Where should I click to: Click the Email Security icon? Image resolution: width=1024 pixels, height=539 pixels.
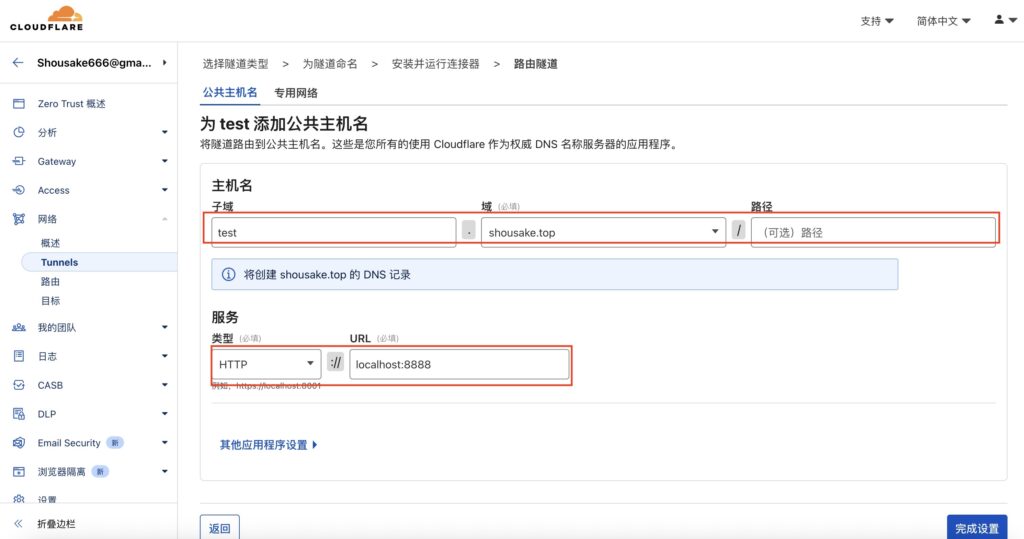click(x=19, y=442)
